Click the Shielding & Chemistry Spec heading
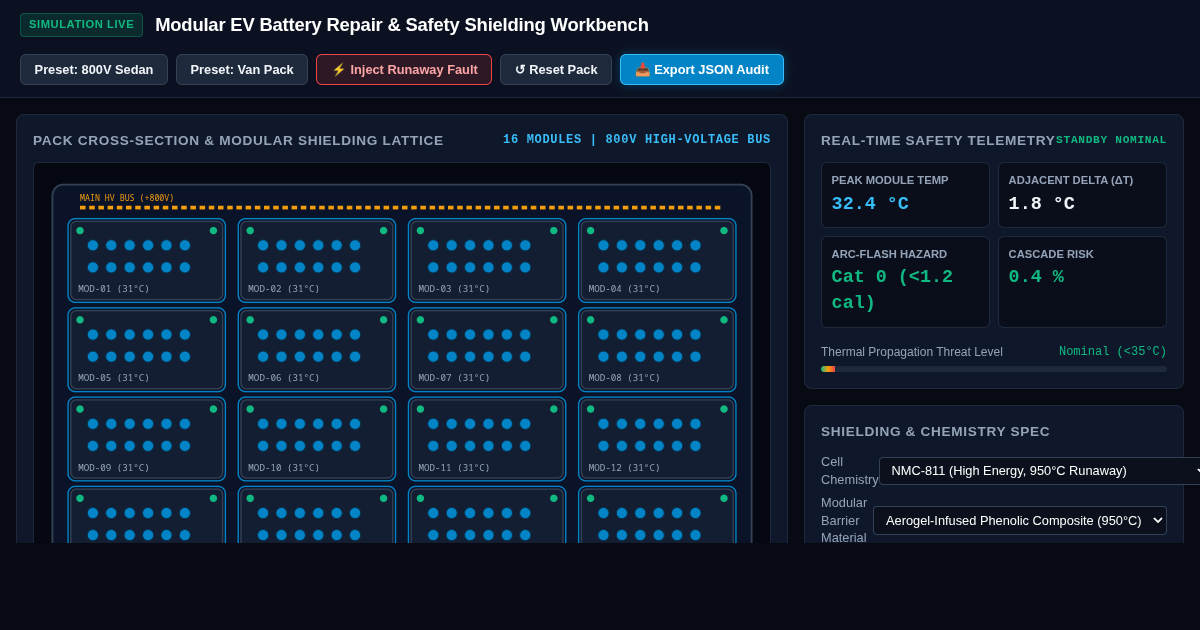Image resolution: width=1200 pixels, height=630 pixels. click(x=935, y=431)
